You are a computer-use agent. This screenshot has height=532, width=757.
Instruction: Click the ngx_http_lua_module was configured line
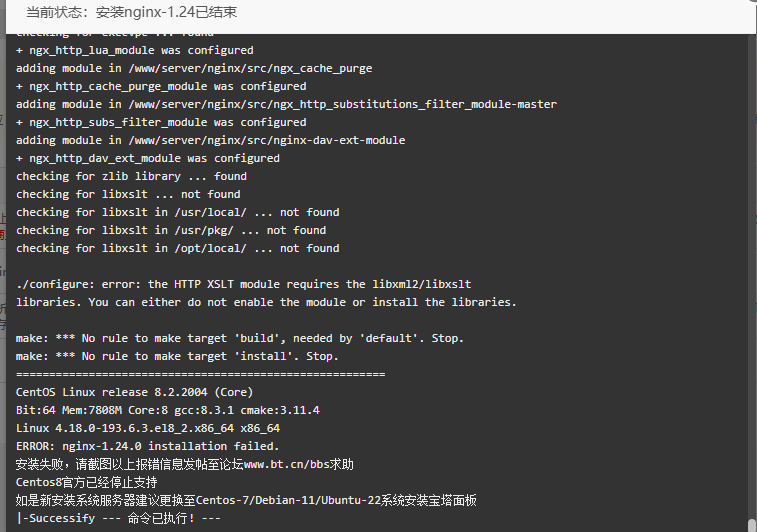[134, 50]
